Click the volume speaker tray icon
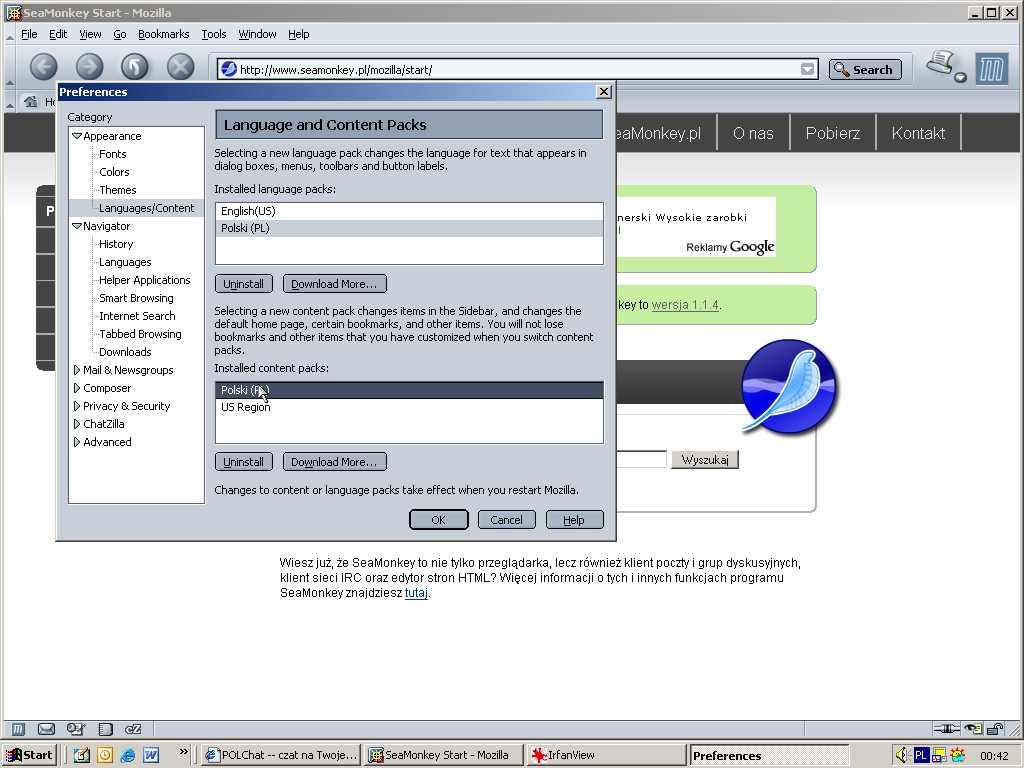This screenshot has height=768, width=1024. [902, 755]
